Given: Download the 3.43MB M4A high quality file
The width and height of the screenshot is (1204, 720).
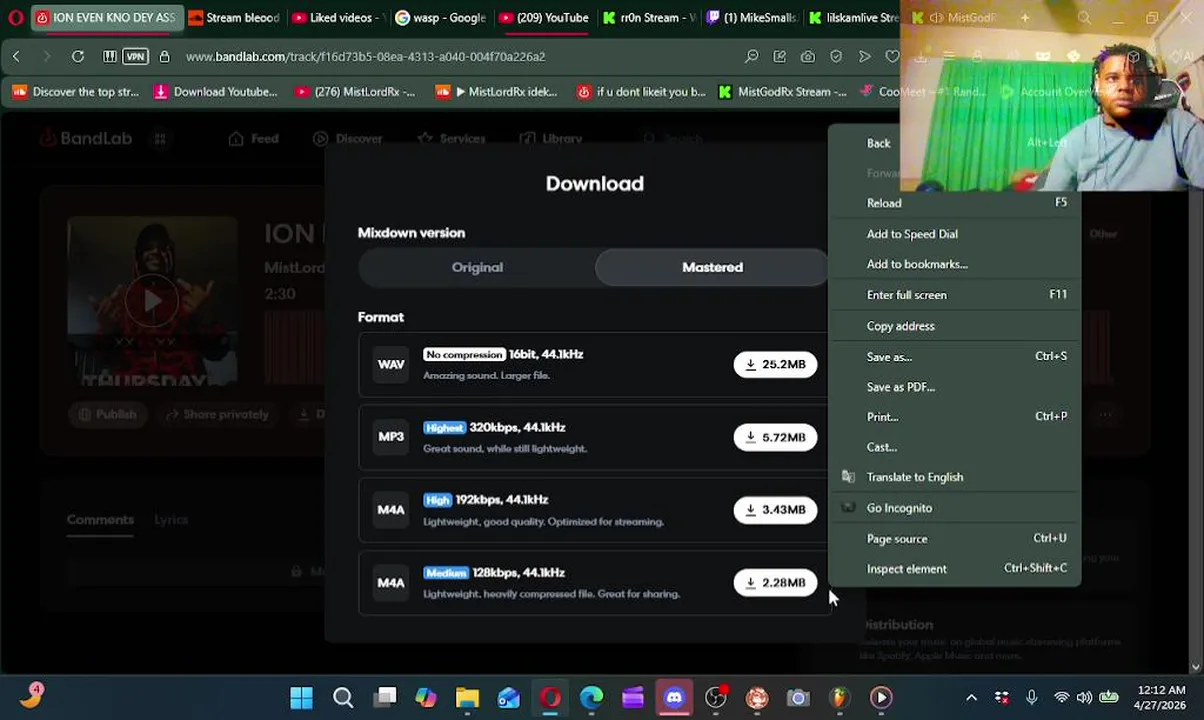Looking at the screenshot, I should (775, 510).
